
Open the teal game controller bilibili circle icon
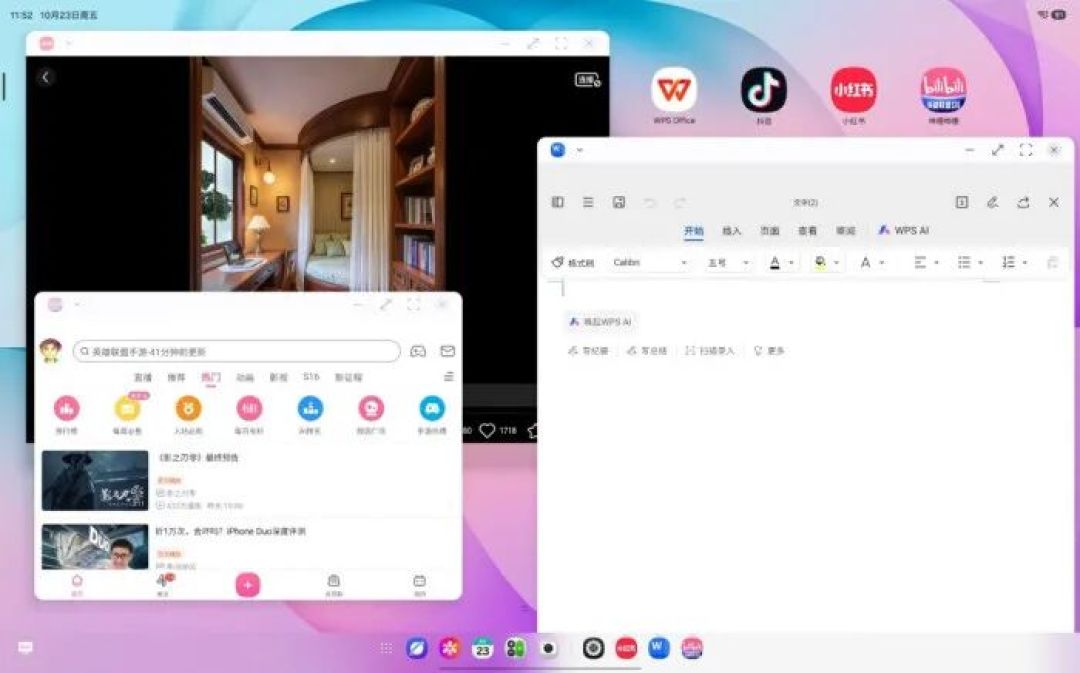coord(432,408)
